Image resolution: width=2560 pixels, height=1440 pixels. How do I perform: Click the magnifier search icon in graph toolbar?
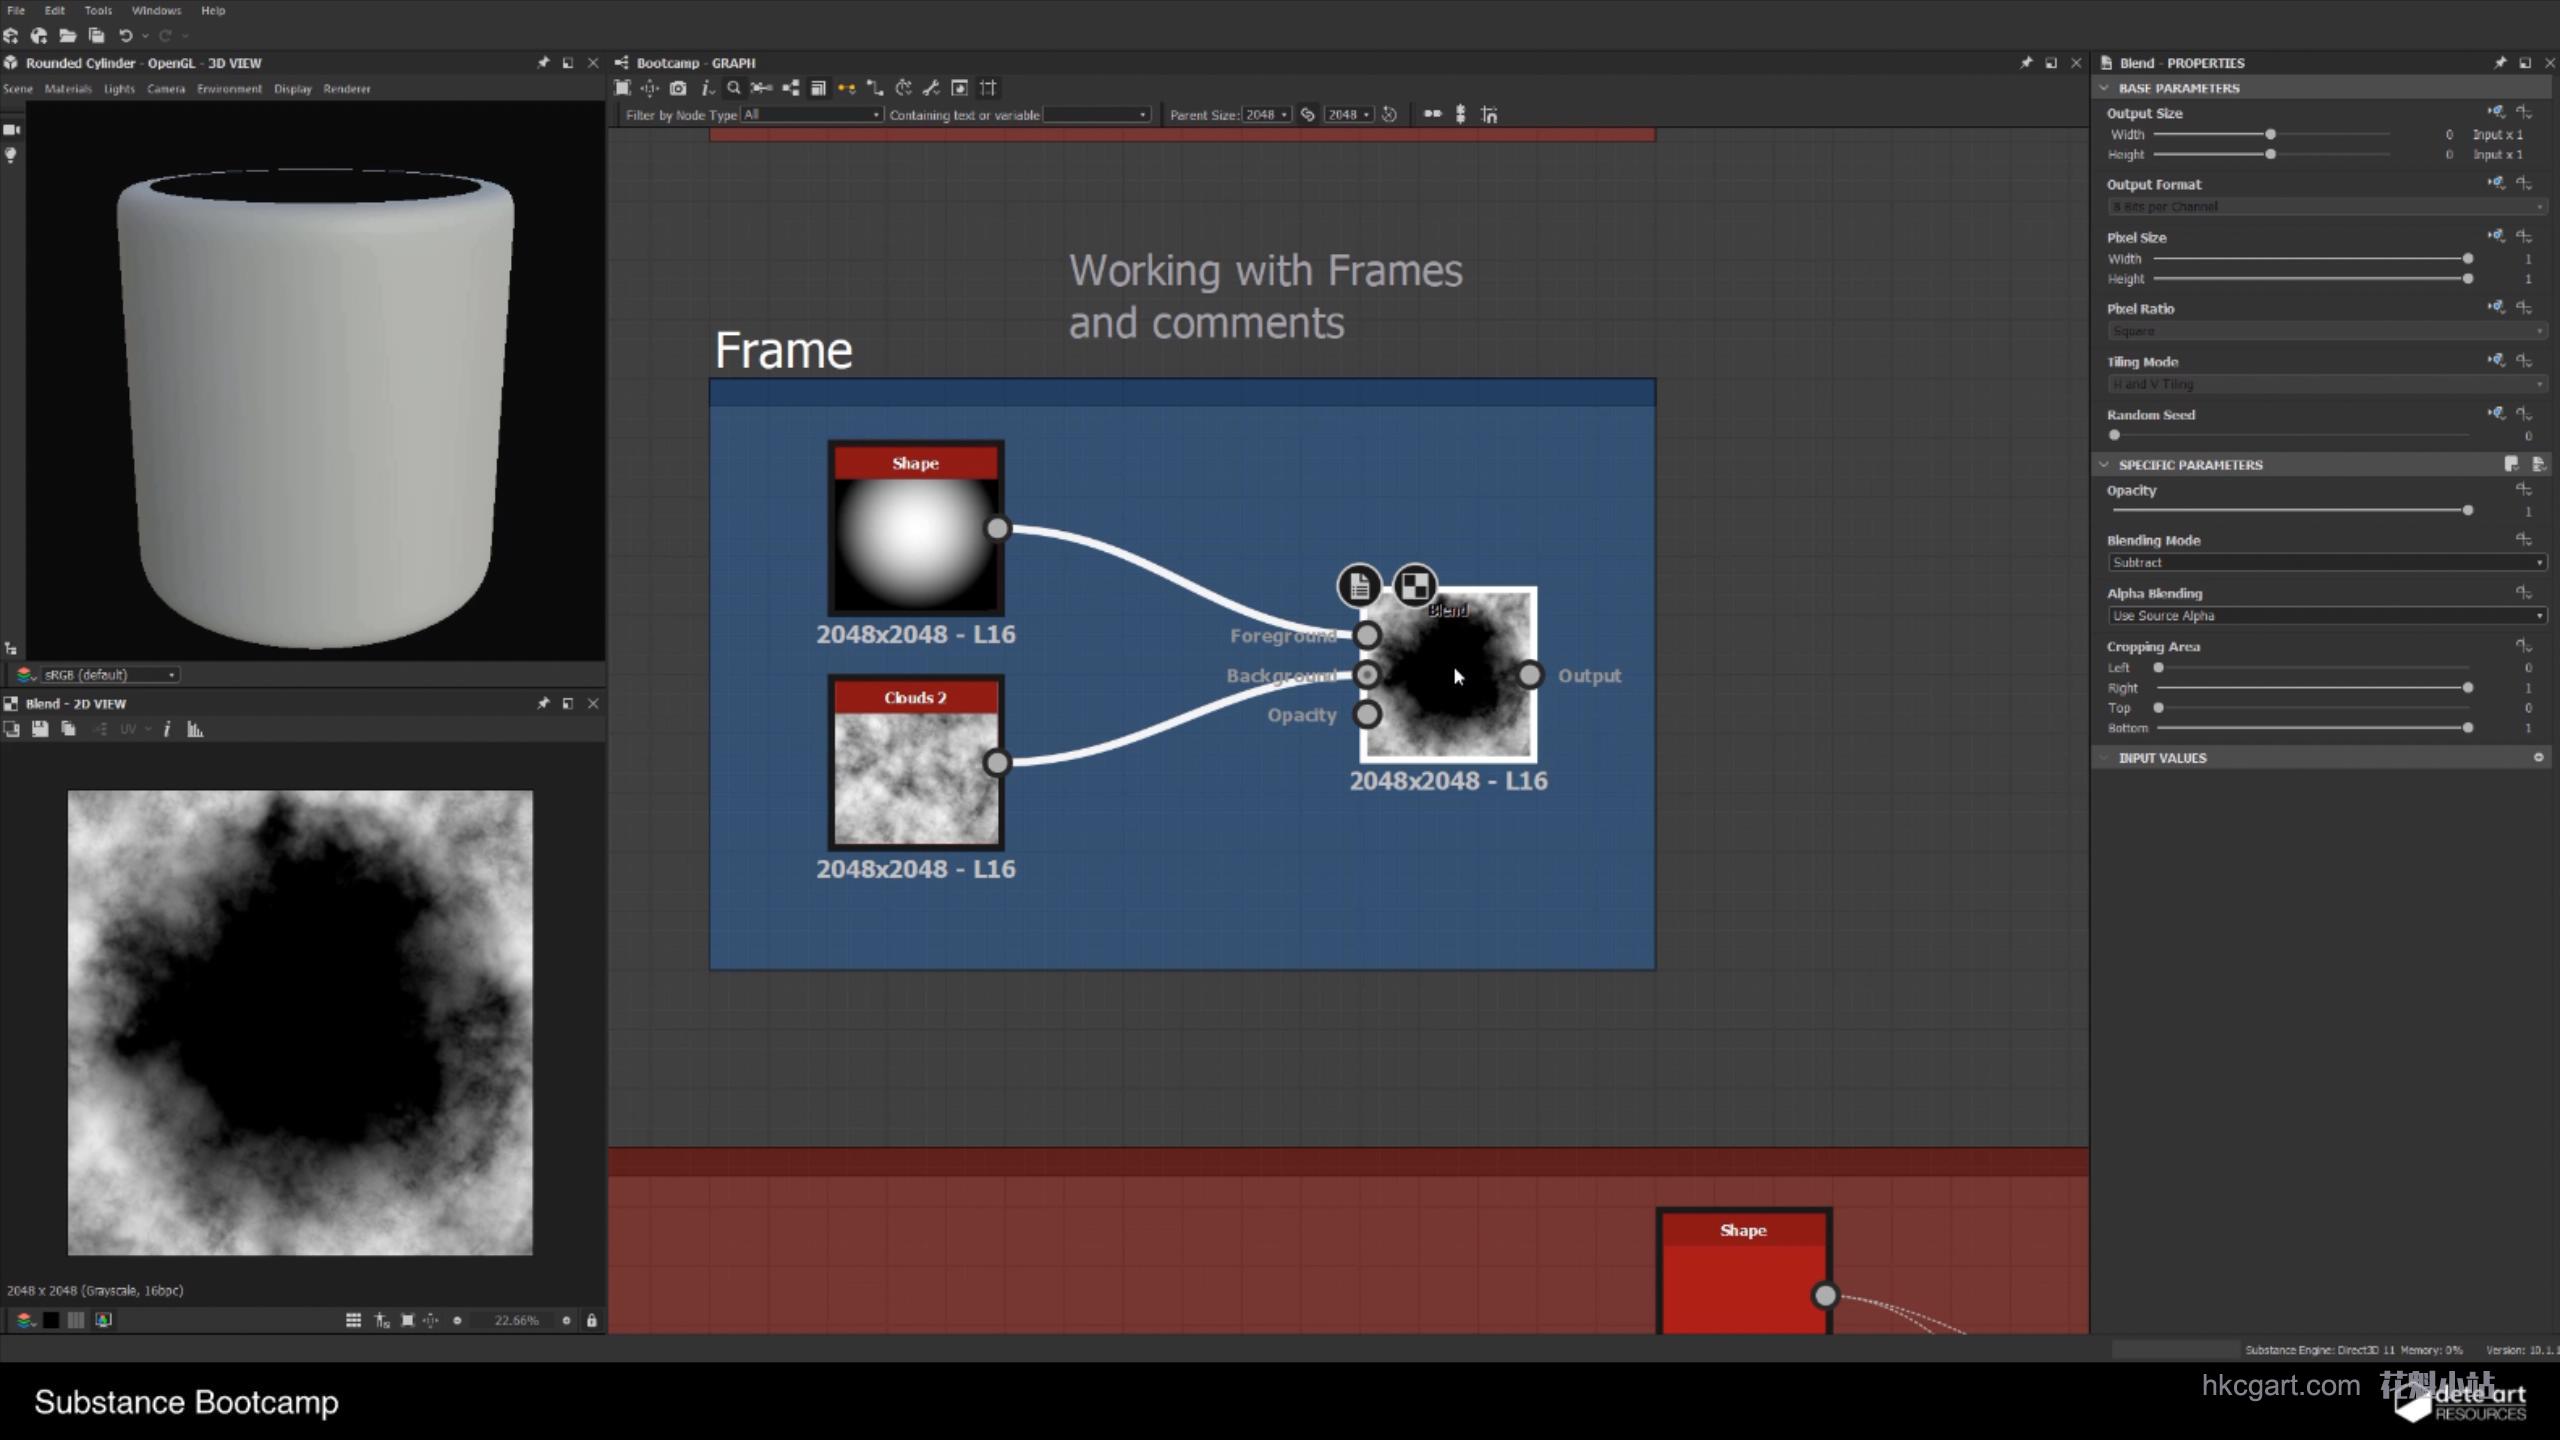734,88
